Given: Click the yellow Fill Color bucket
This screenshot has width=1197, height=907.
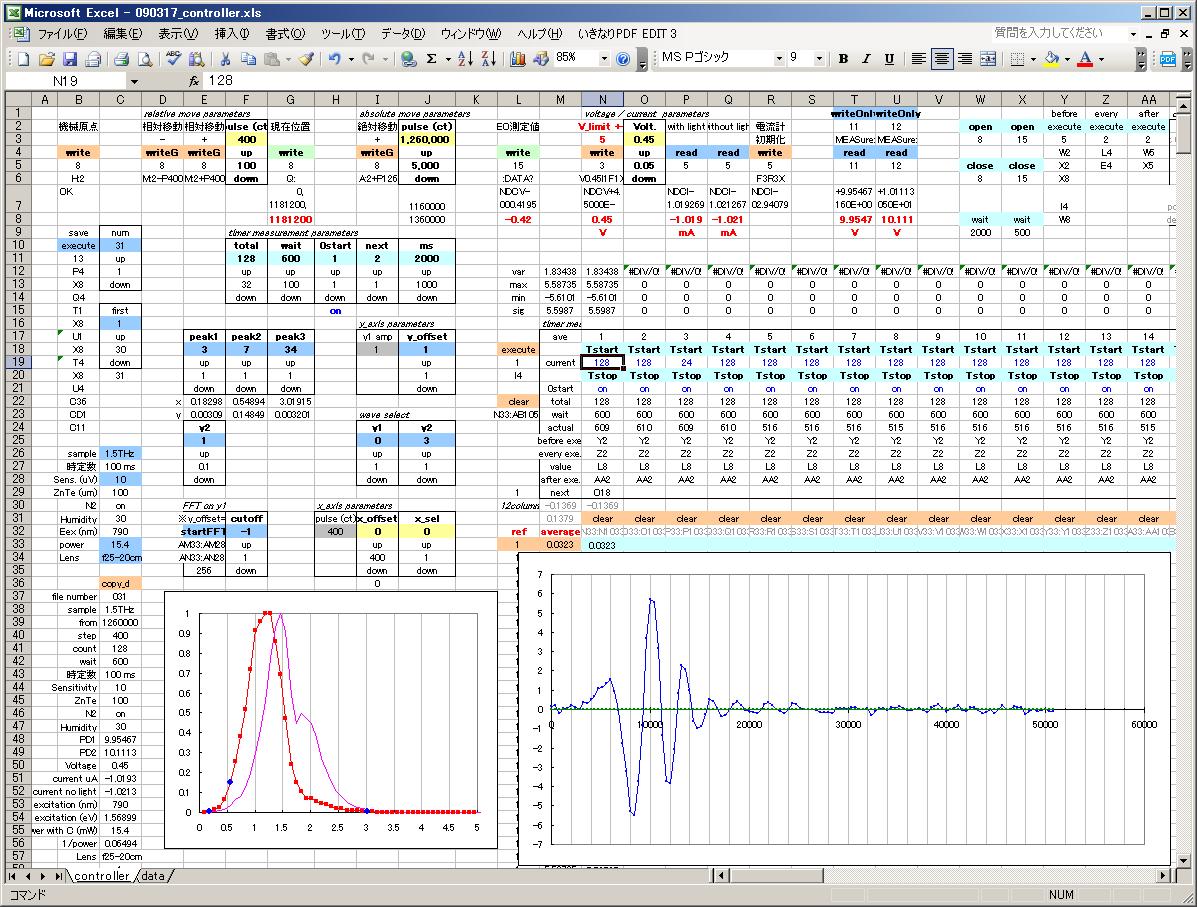Looking at the screenshot, I should point(1051,59).
